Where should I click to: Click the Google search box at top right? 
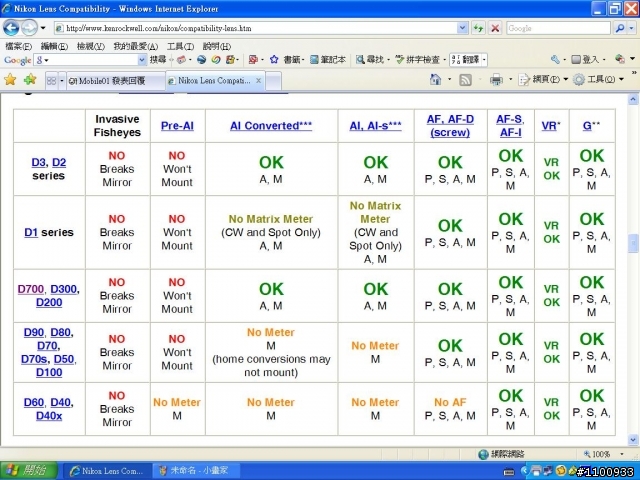pos(558,28)
